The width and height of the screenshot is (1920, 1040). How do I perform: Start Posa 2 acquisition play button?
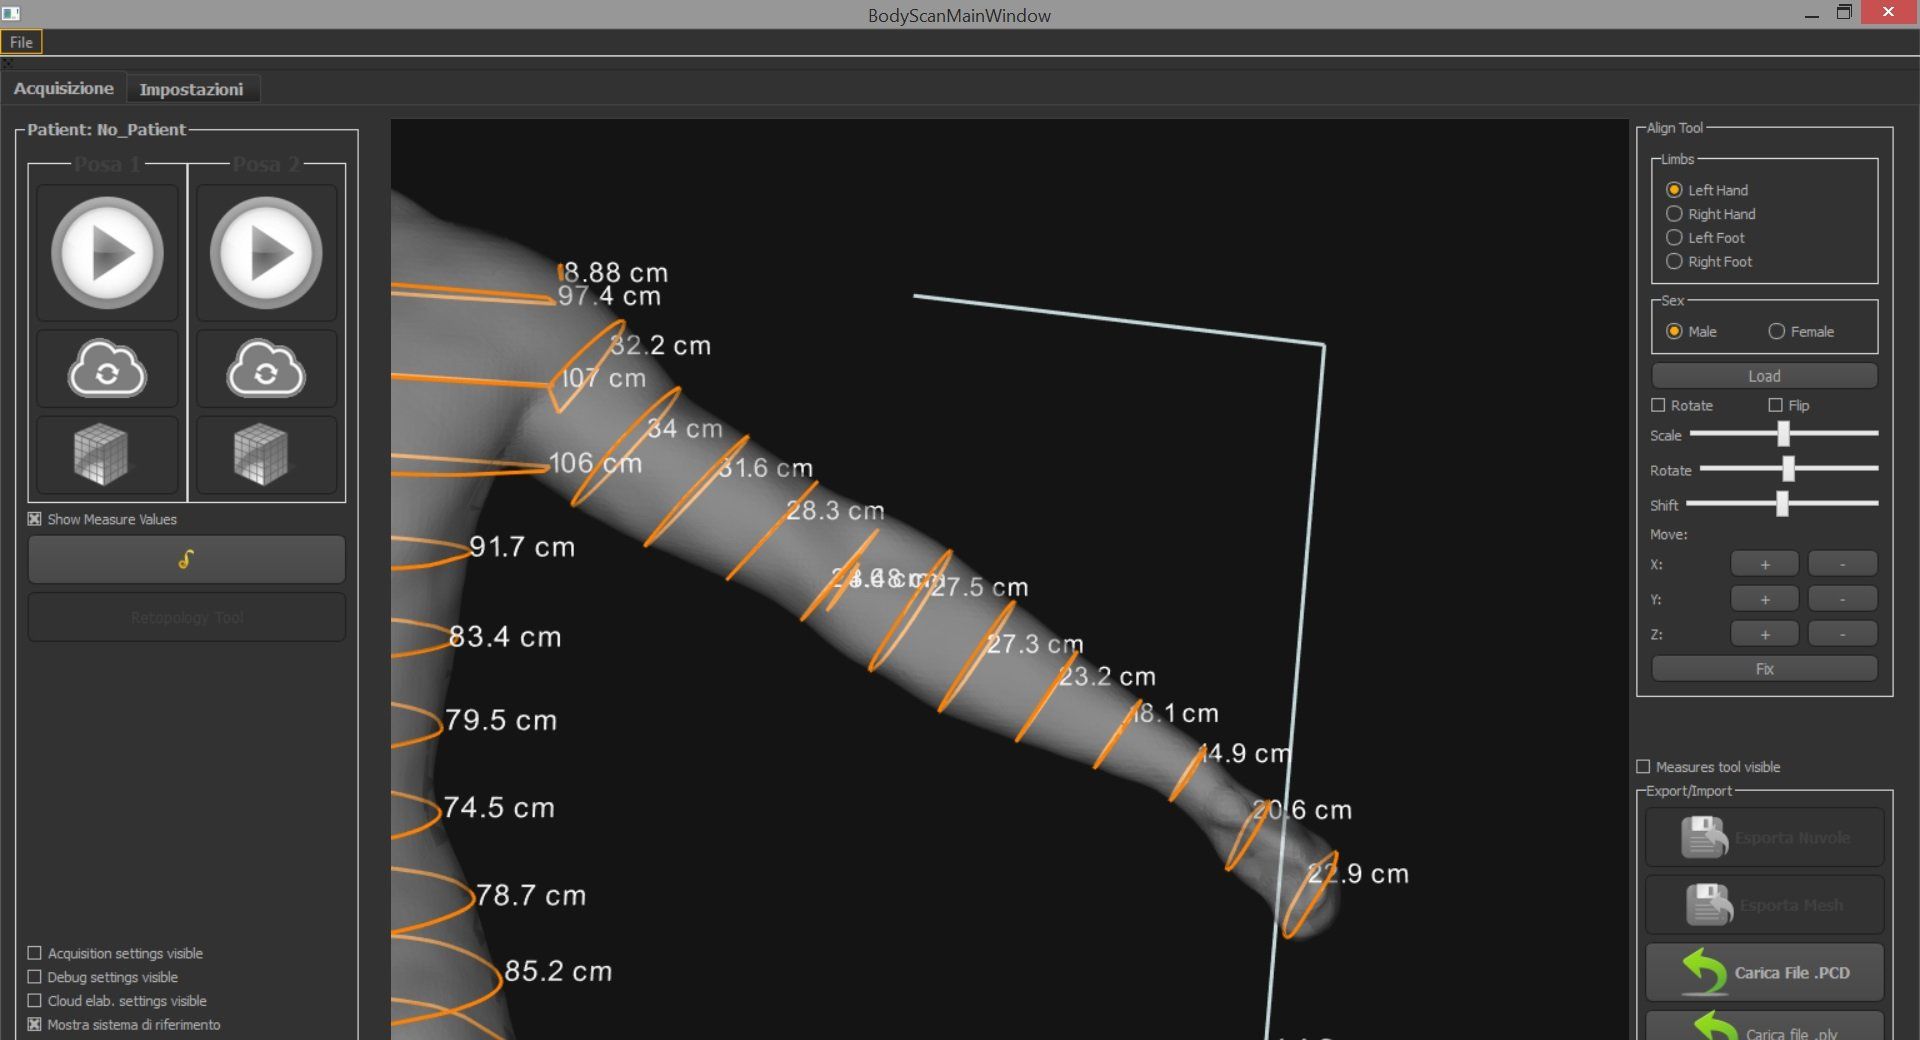[x=266, y=252]
